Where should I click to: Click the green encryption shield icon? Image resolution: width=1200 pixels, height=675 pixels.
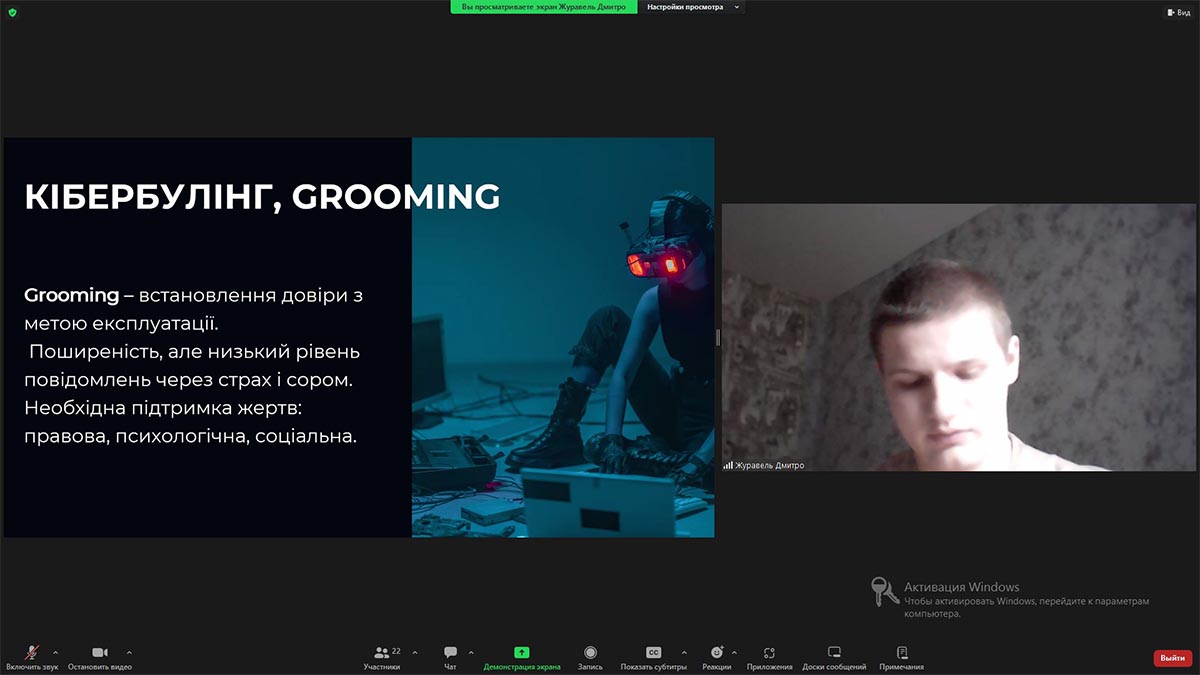(x=12, y=12)
